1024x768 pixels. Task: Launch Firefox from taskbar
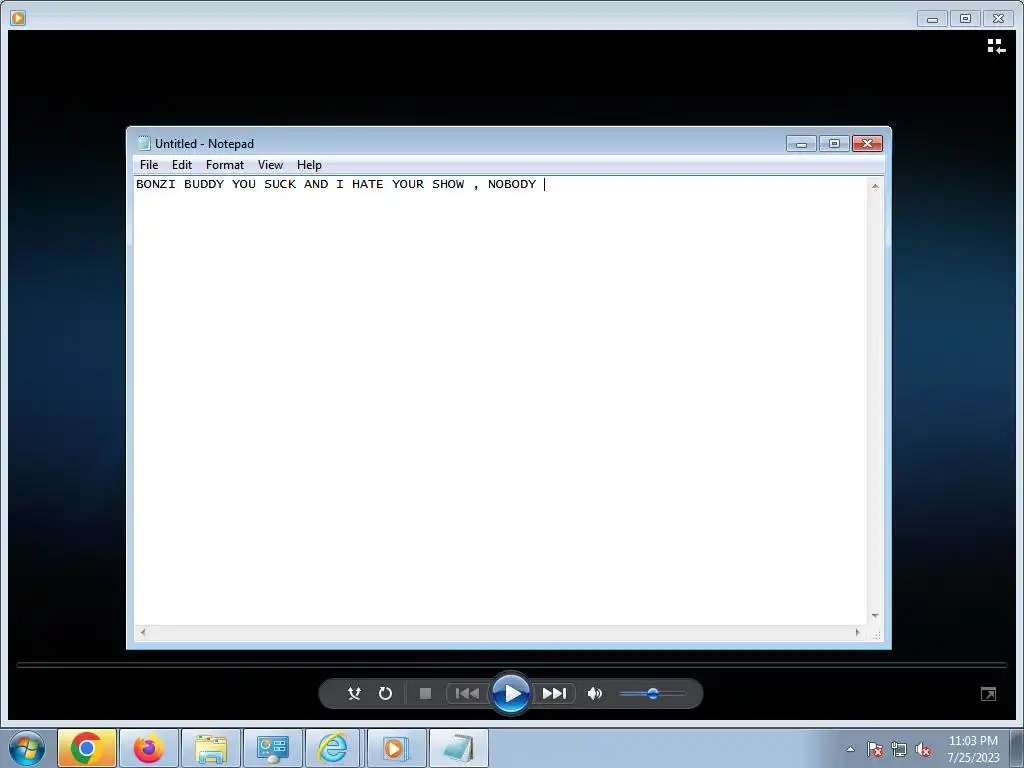[x=149, y=748]
